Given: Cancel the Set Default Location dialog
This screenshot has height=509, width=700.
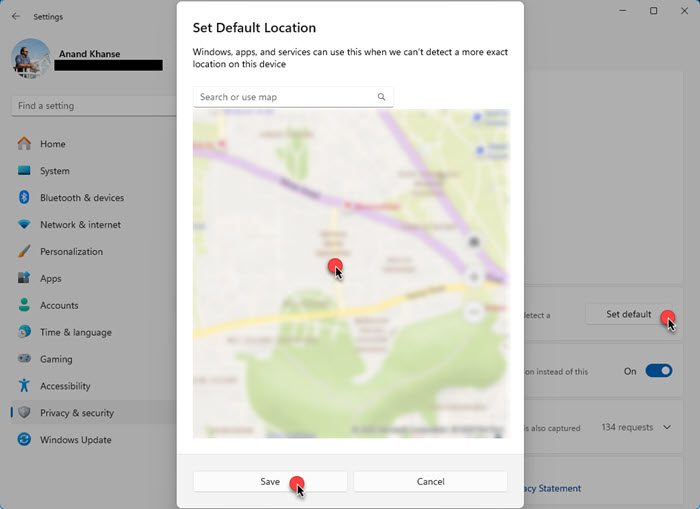Looking at the screenshot, I should 430,481.
